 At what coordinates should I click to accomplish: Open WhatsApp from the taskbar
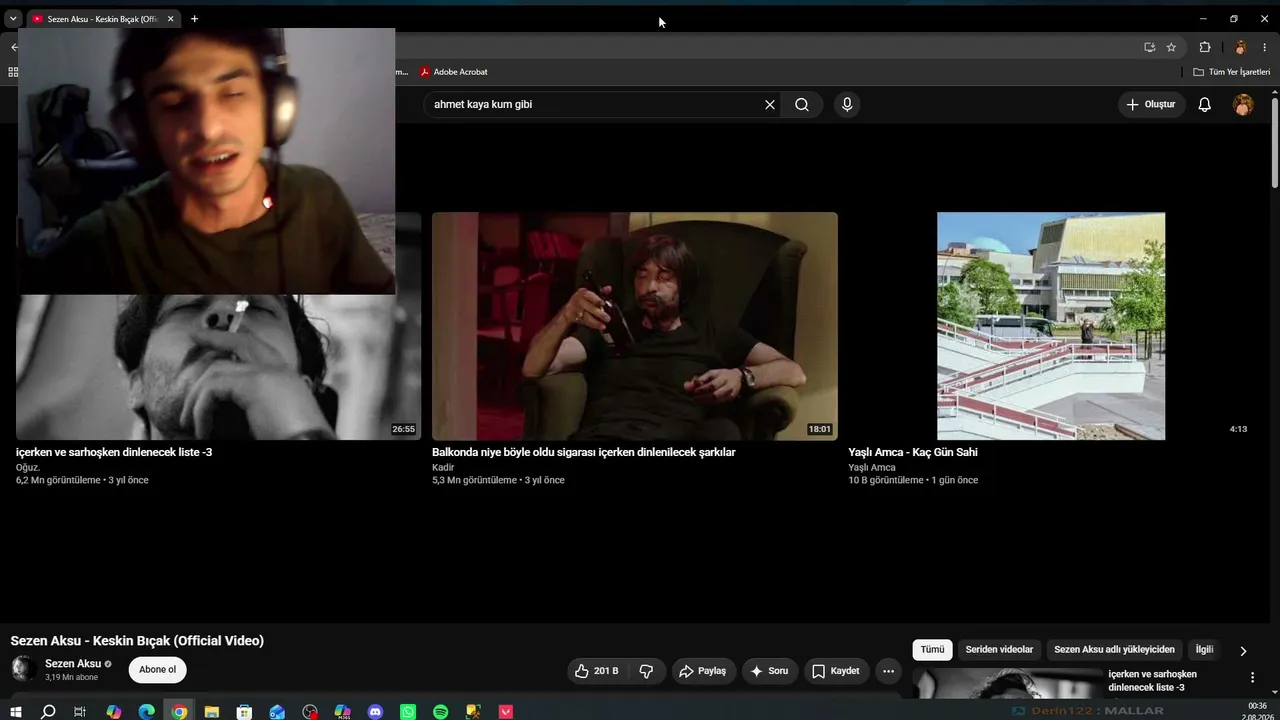coord(408,712)
